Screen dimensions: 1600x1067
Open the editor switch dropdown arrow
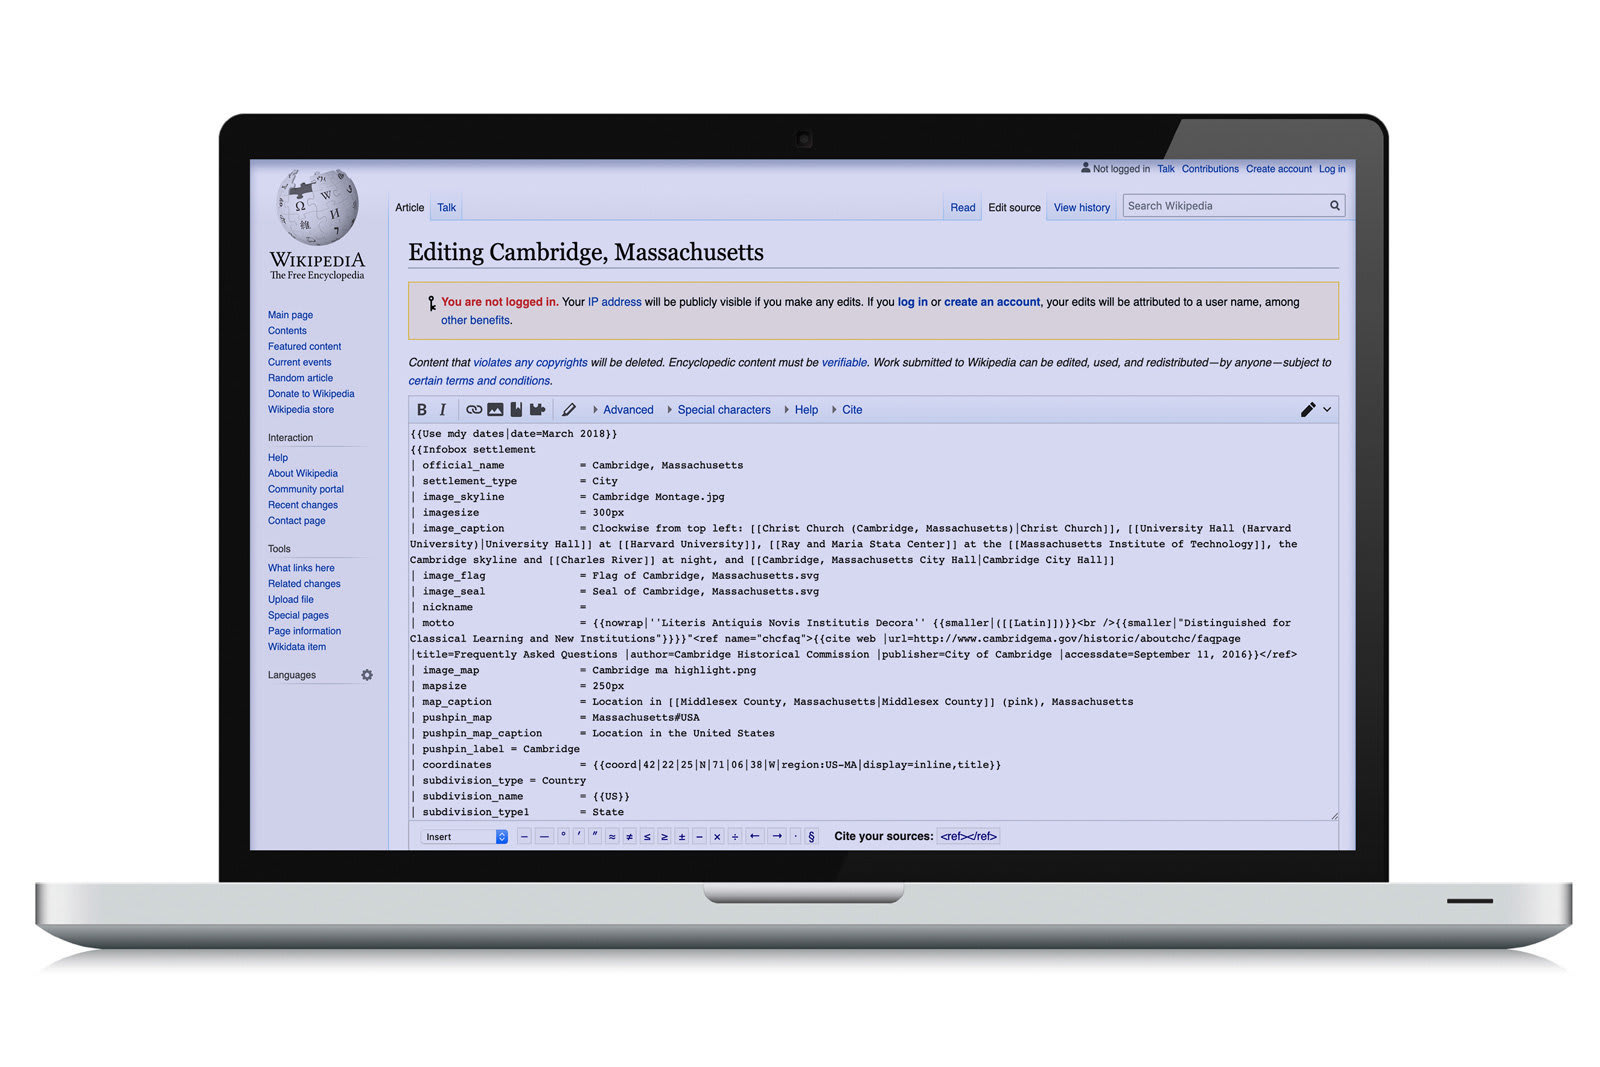tap(1327, 410)
